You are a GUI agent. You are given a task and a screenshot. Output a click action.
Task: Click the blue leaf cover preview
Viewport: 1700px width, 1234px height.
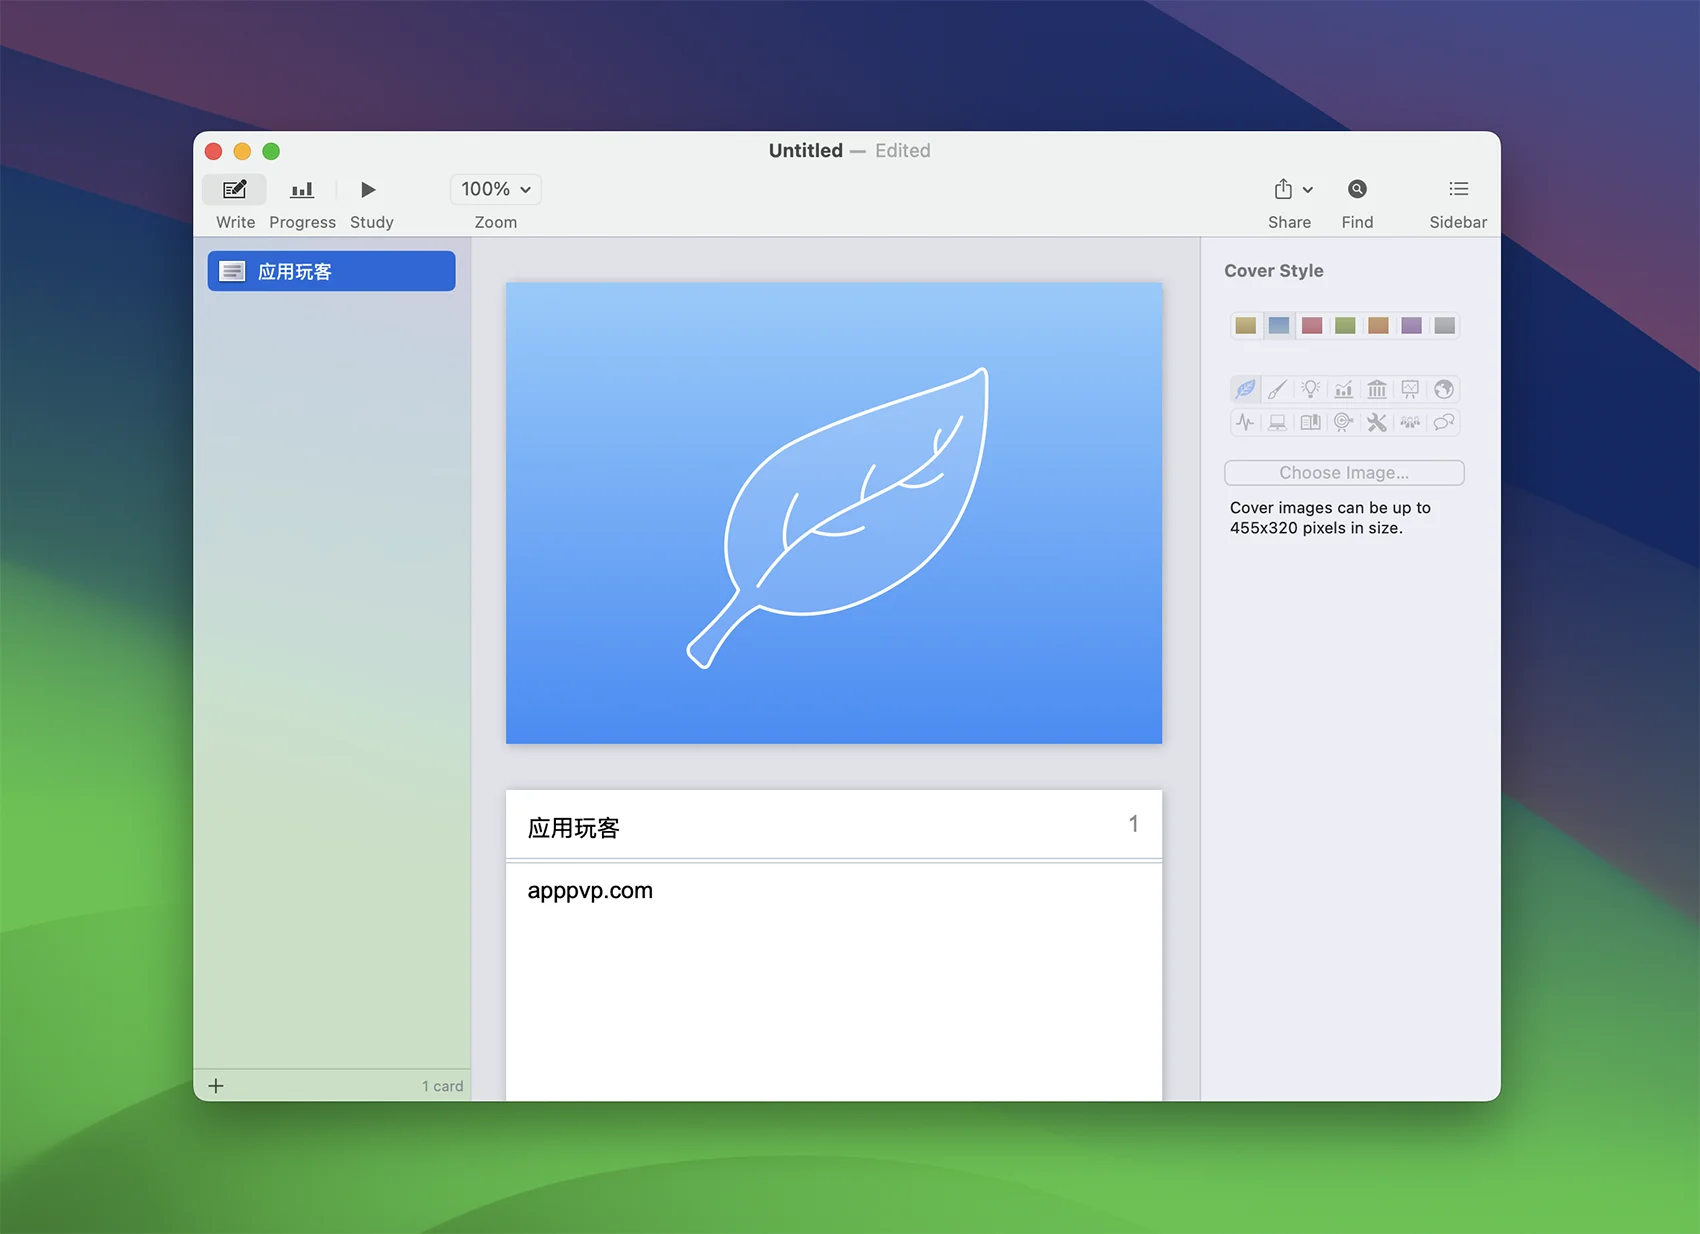(x=834, y=513)
